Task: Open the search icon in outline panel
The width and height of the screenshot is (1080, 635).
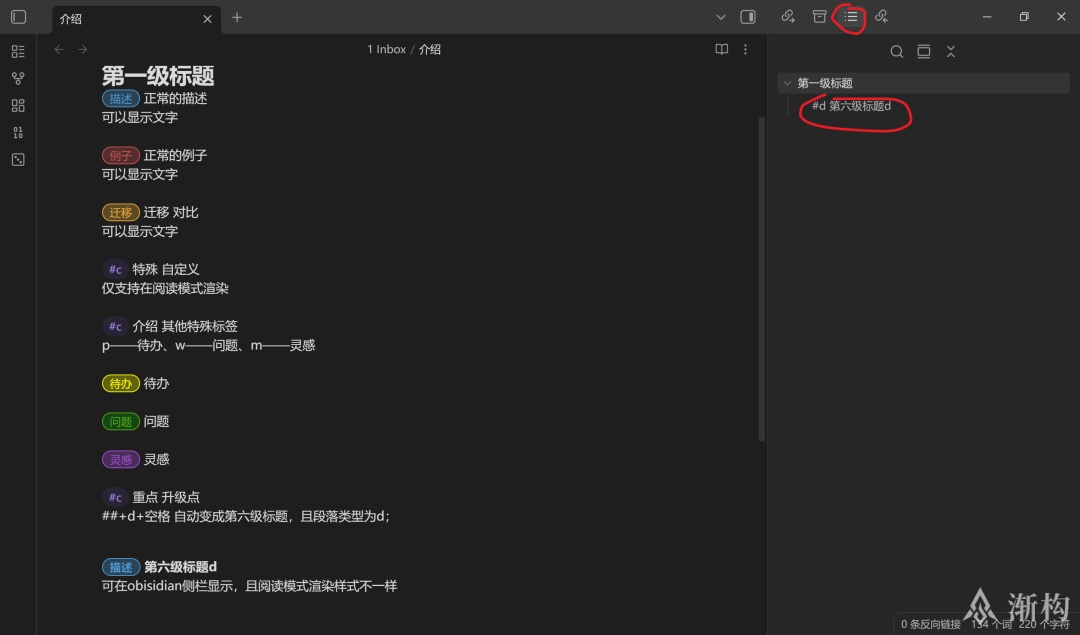Action: (897, 51)
